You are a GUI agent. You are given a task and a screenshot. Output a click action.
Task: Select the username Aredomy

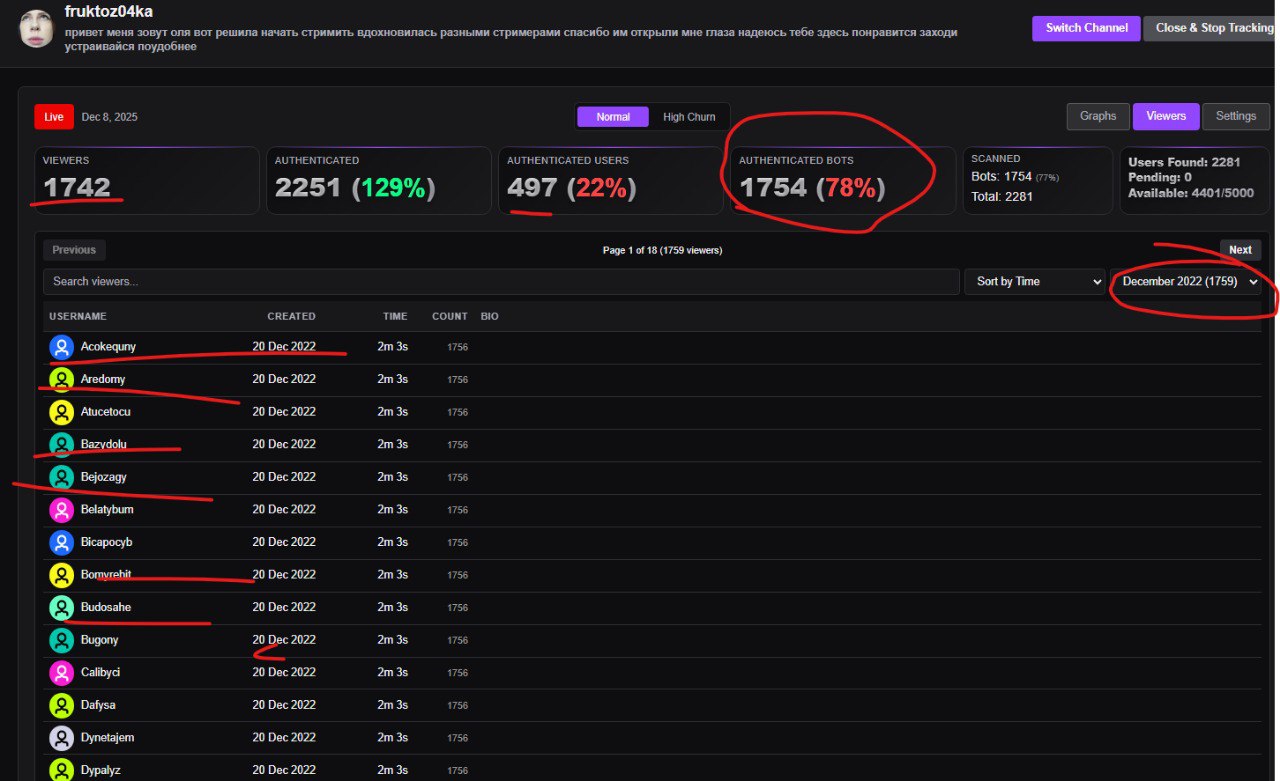tap(103, 379)
